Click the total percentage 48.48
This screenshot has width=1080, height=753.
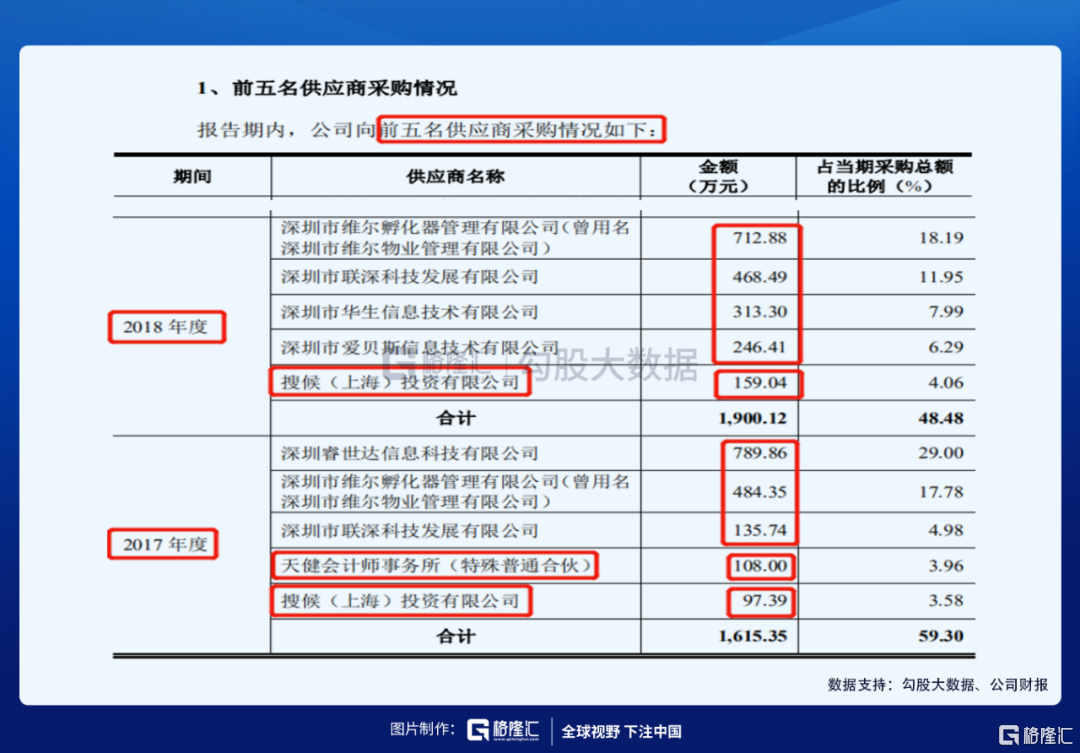[x=941, y=418]
